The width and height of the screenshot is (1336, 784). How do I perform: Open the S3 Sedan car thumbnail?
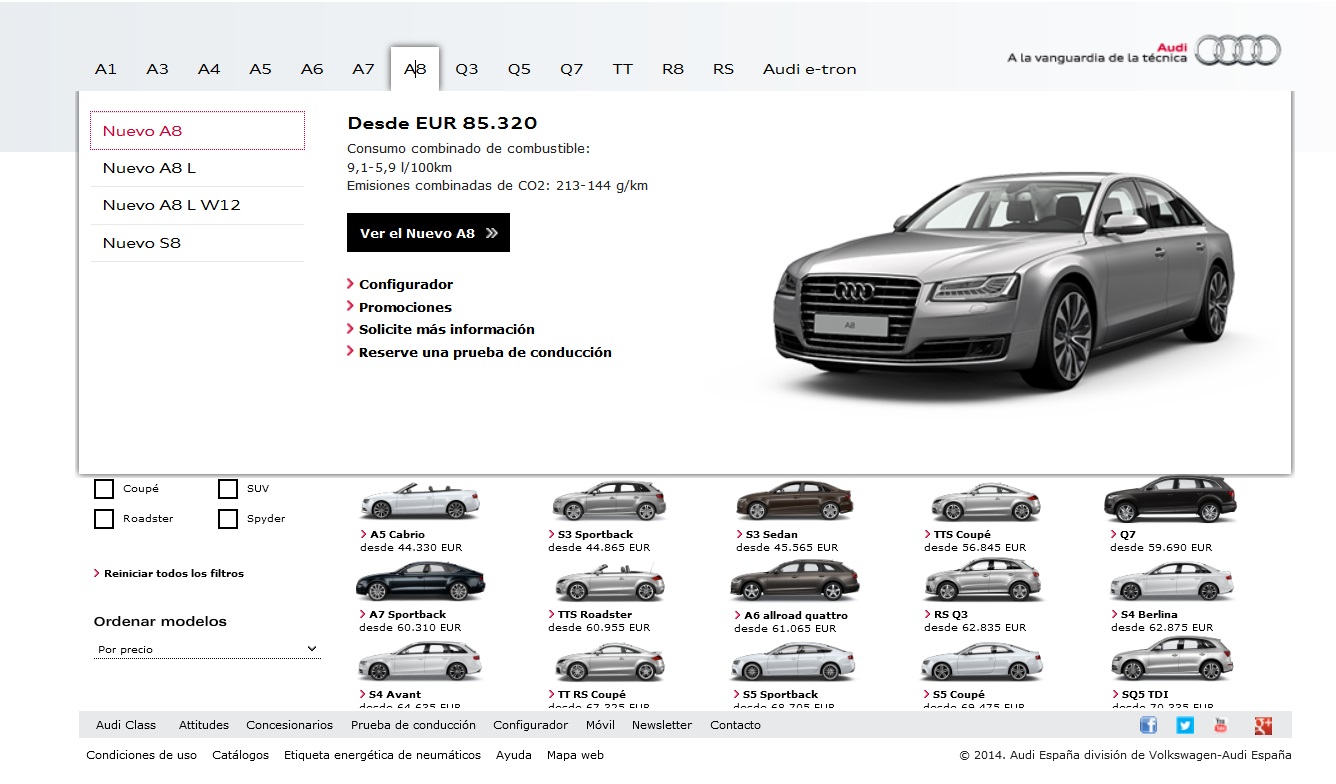795,501
